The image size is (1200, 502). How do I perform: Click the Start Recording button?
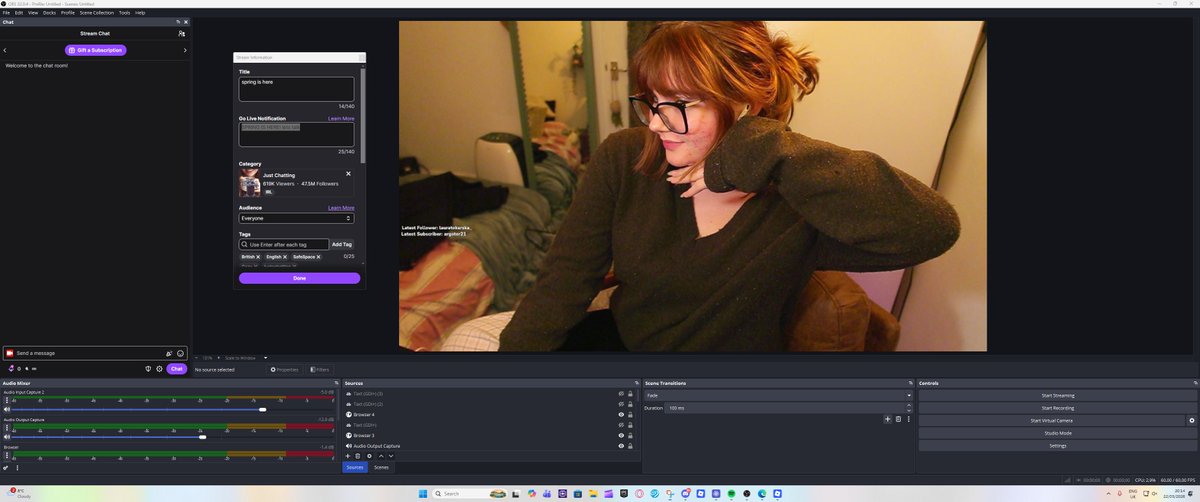click(x=1058, y=408)
